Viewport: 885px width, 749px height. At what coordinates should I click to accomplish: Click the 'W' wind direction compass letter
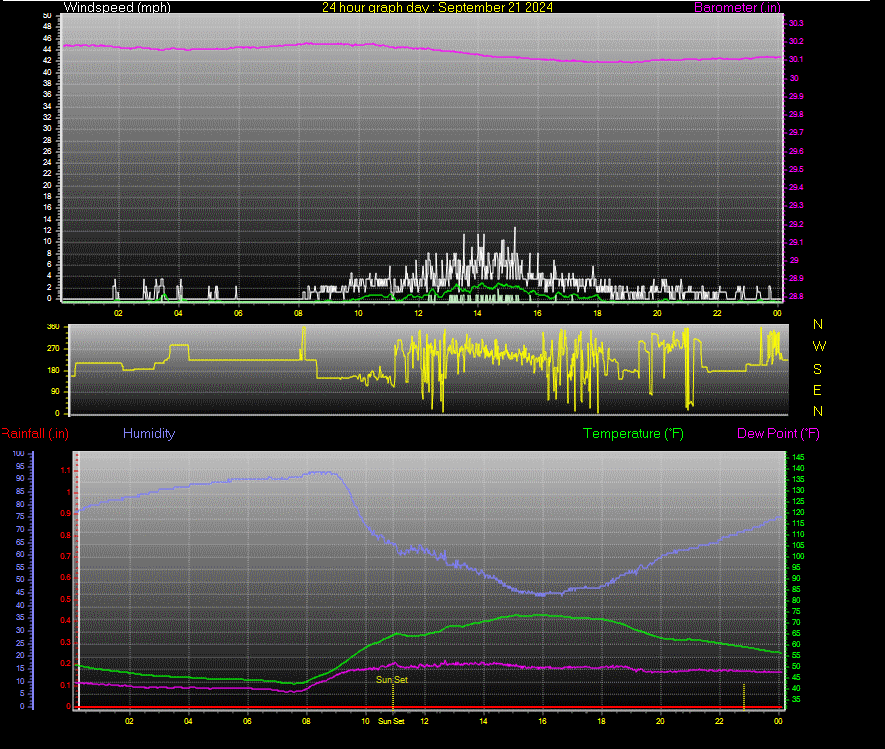pos(819,346)
